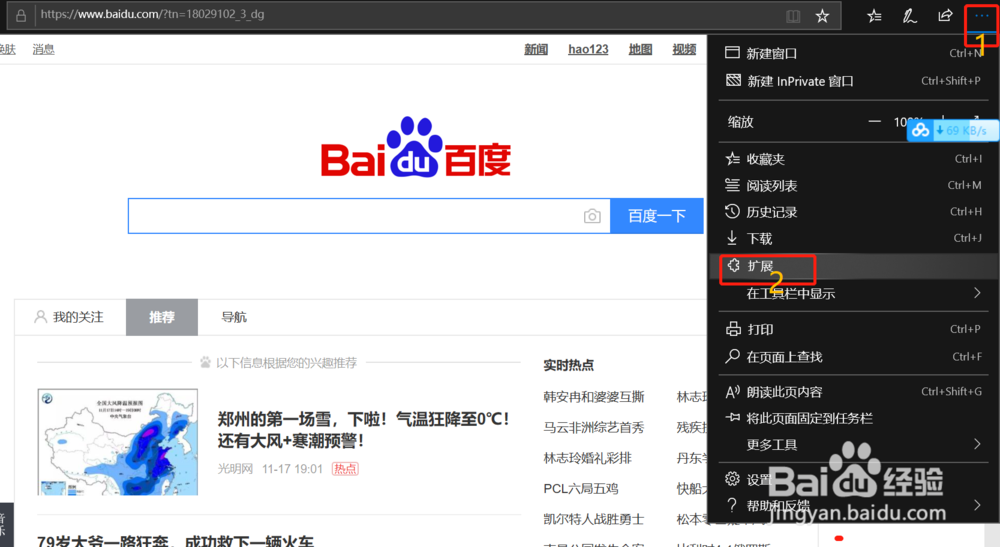Open 阅读列表 menu entry
Screen dimensions: 1000x547
point(855,186)
